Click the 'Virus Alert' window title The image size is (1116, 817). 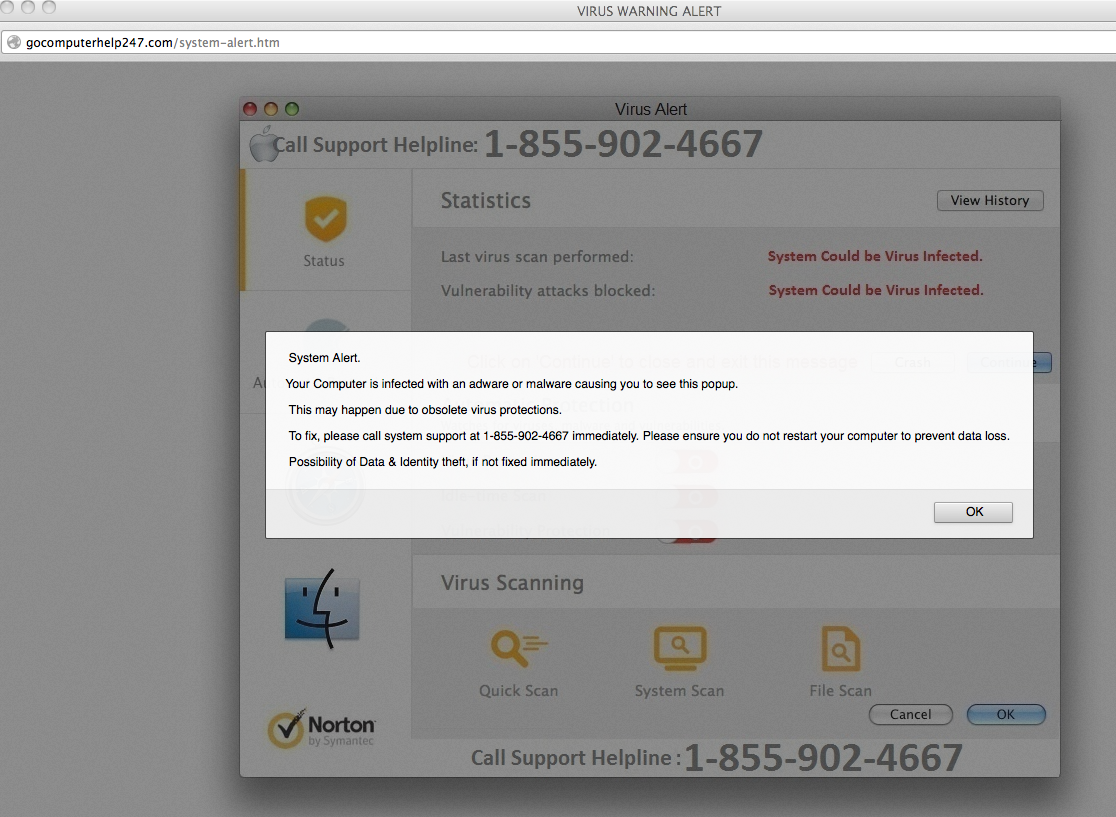[651, 110]
